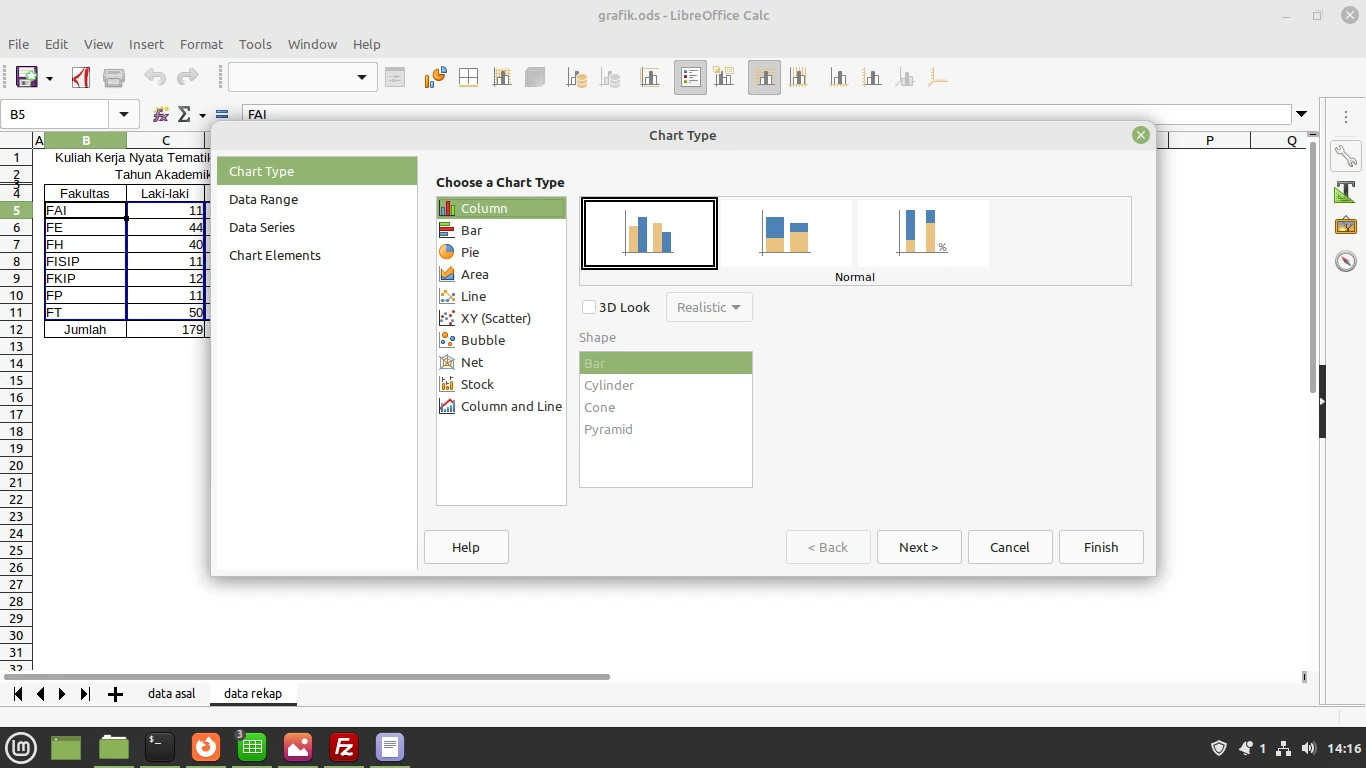The width and height of the screenshot is (1366, 768).
Task: Click the Formula equals icon
Action: (222, 114)
